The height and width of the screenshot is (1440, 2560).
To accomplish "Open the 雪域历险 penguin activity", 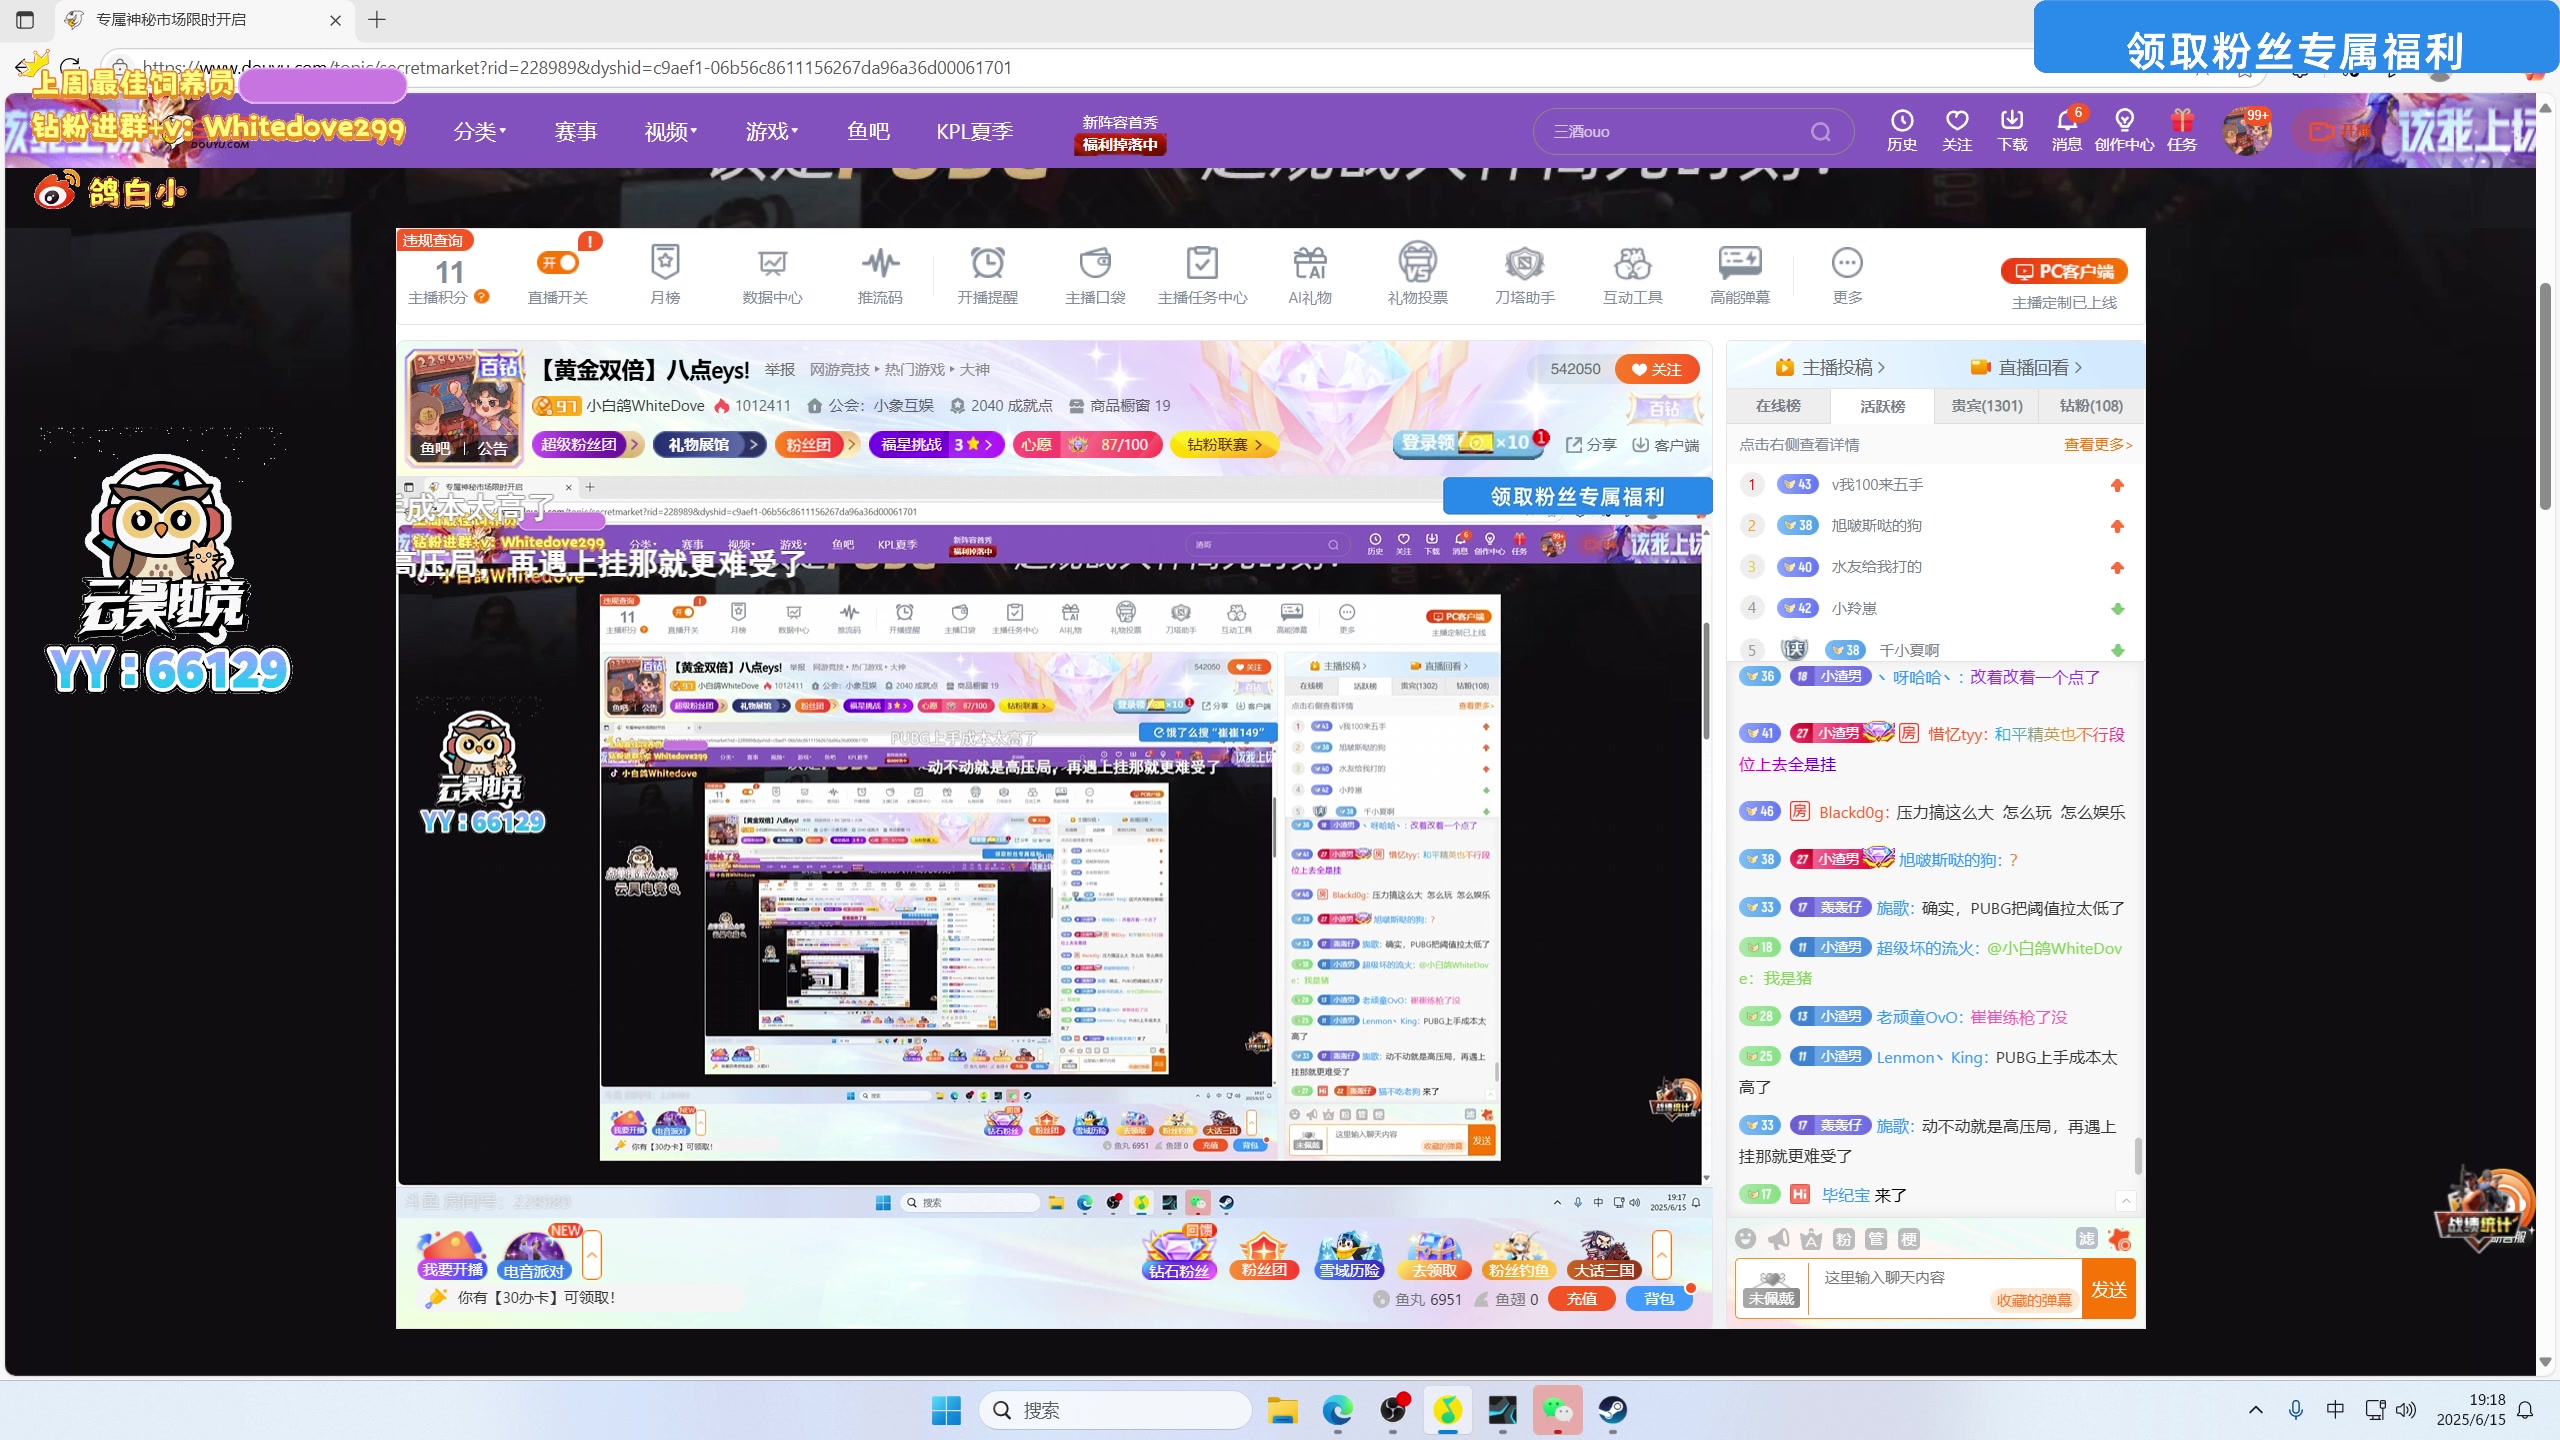I will (x=1349, y=1253).
